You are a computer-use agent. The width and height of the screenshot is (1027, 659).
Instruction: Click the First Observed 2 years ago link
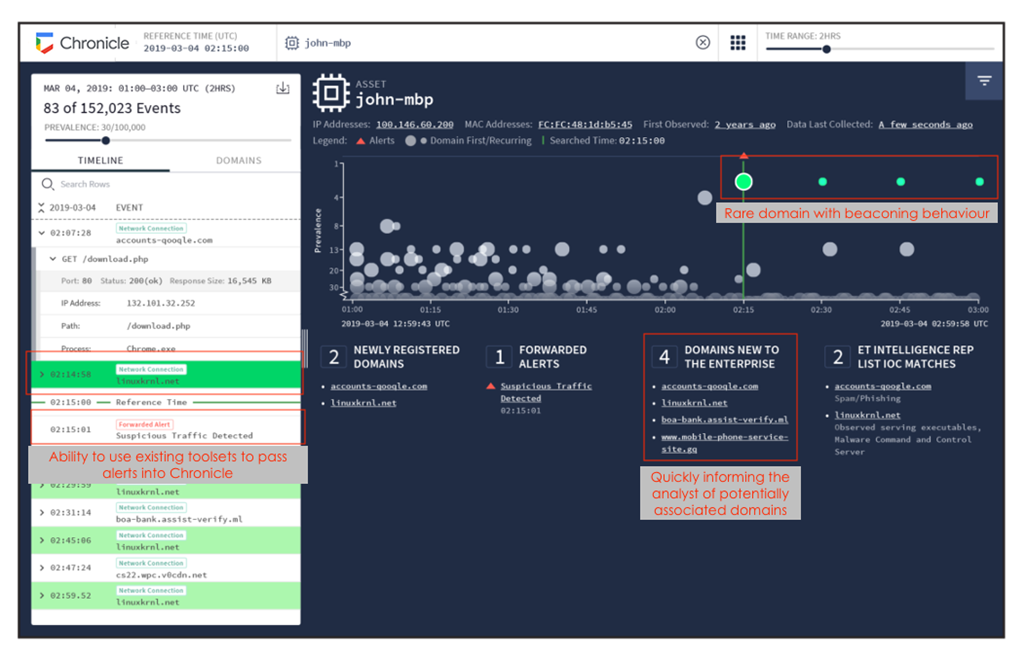click(745, 124)
